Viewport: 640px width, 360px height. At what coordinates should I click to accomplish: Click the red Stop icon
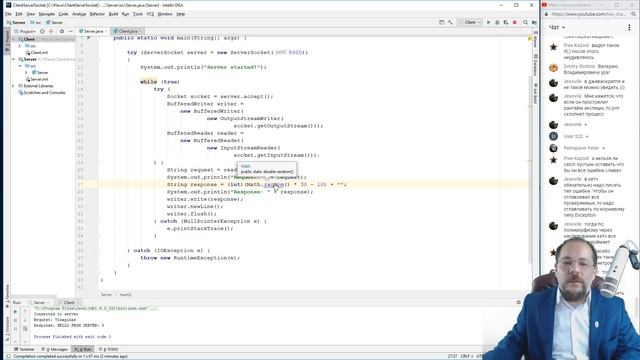coord(515,22)
